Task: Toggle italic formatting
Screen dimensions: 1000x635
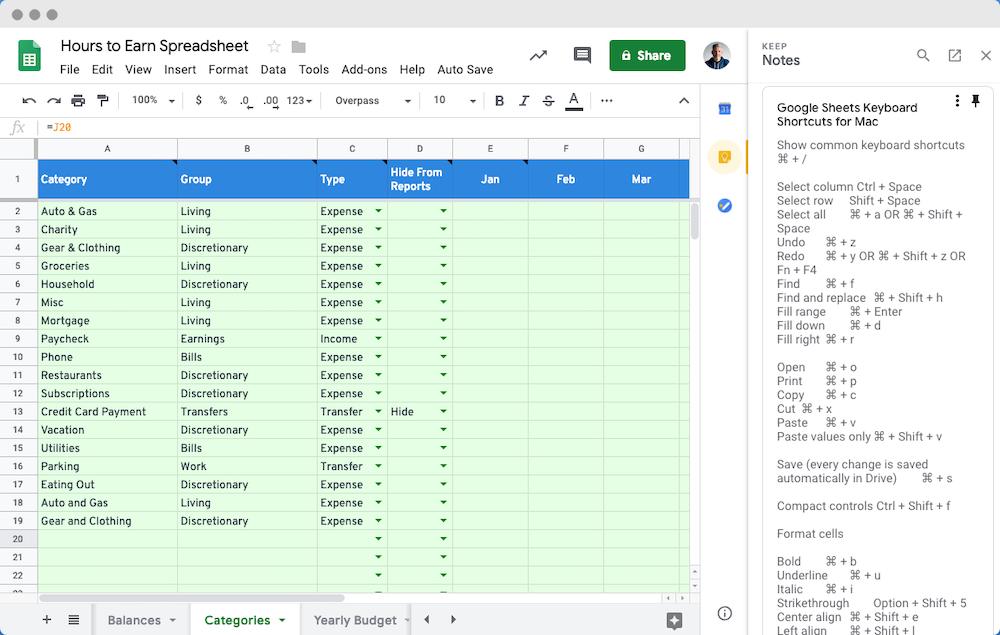Action: coord(524,101)
